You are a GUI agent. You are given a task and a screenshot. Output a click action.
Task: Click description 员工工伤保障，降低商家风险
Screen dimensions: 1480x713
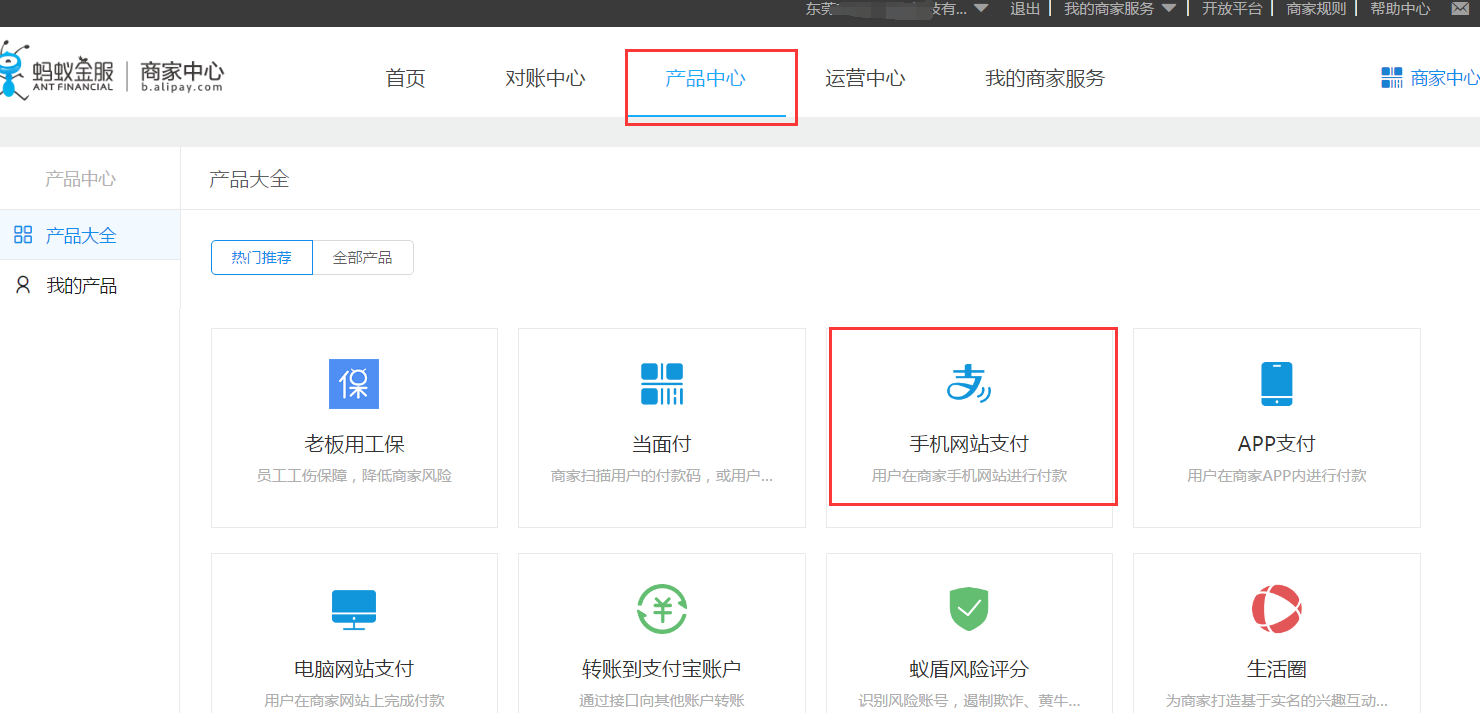[x=354, y=476]
